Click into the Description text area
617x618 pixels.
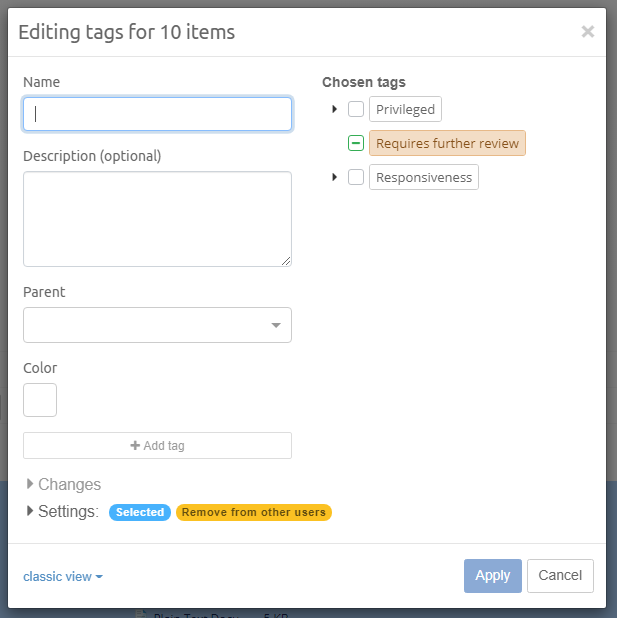click(x=157, y=219)
